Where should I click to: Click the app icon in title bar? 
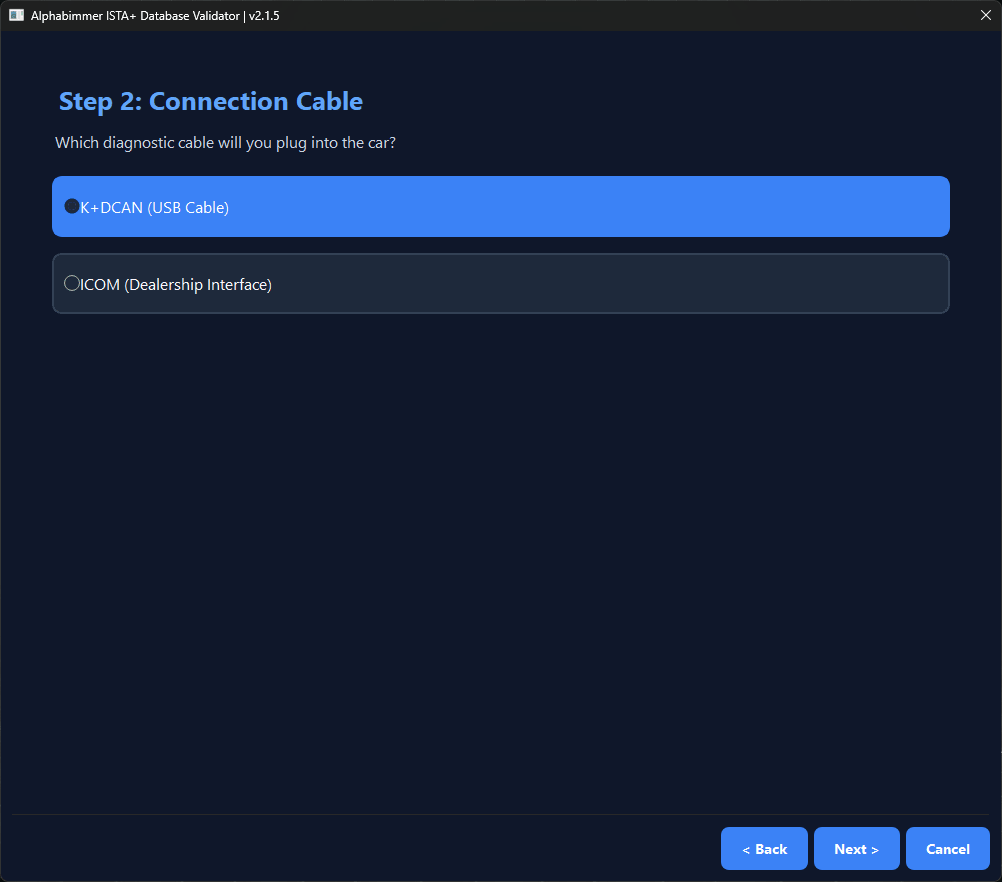tap(17, 15)
